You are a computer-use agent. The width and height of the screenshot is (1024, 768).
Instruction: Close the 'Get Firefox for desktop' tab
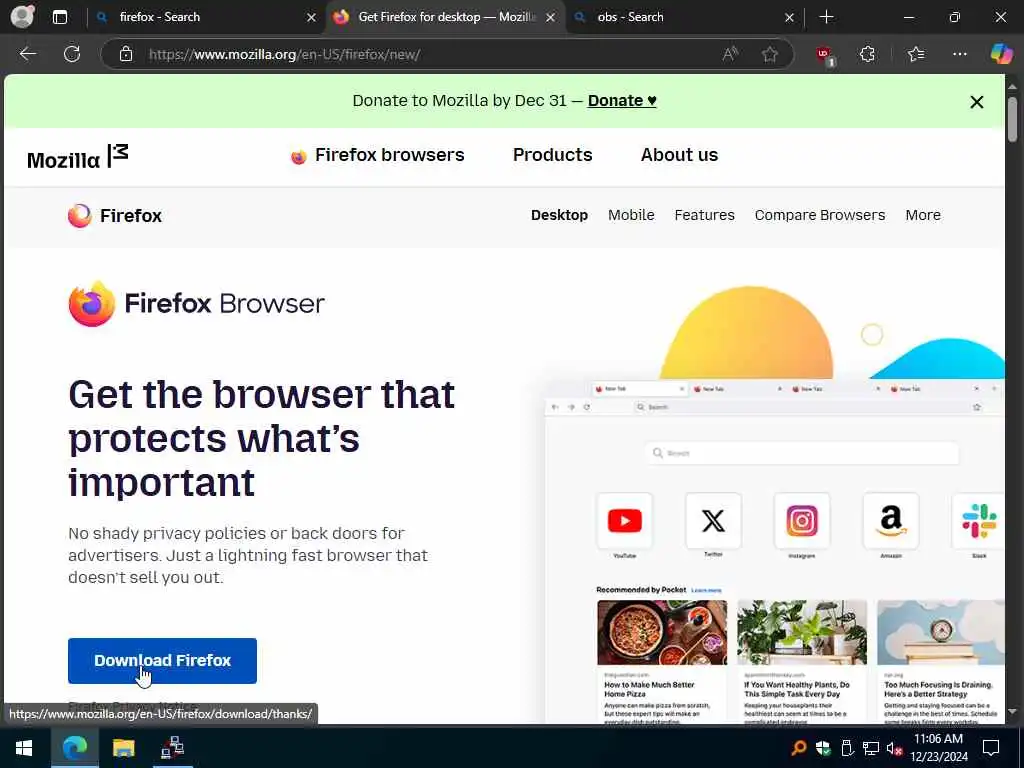click(551, 18)
